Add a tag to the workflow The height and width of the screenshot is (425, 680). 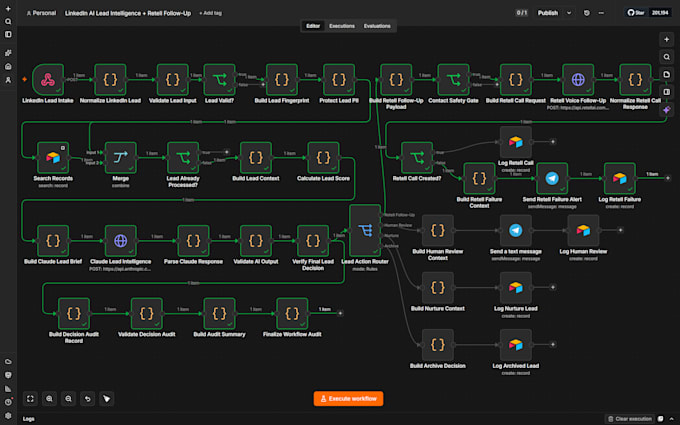210,13
